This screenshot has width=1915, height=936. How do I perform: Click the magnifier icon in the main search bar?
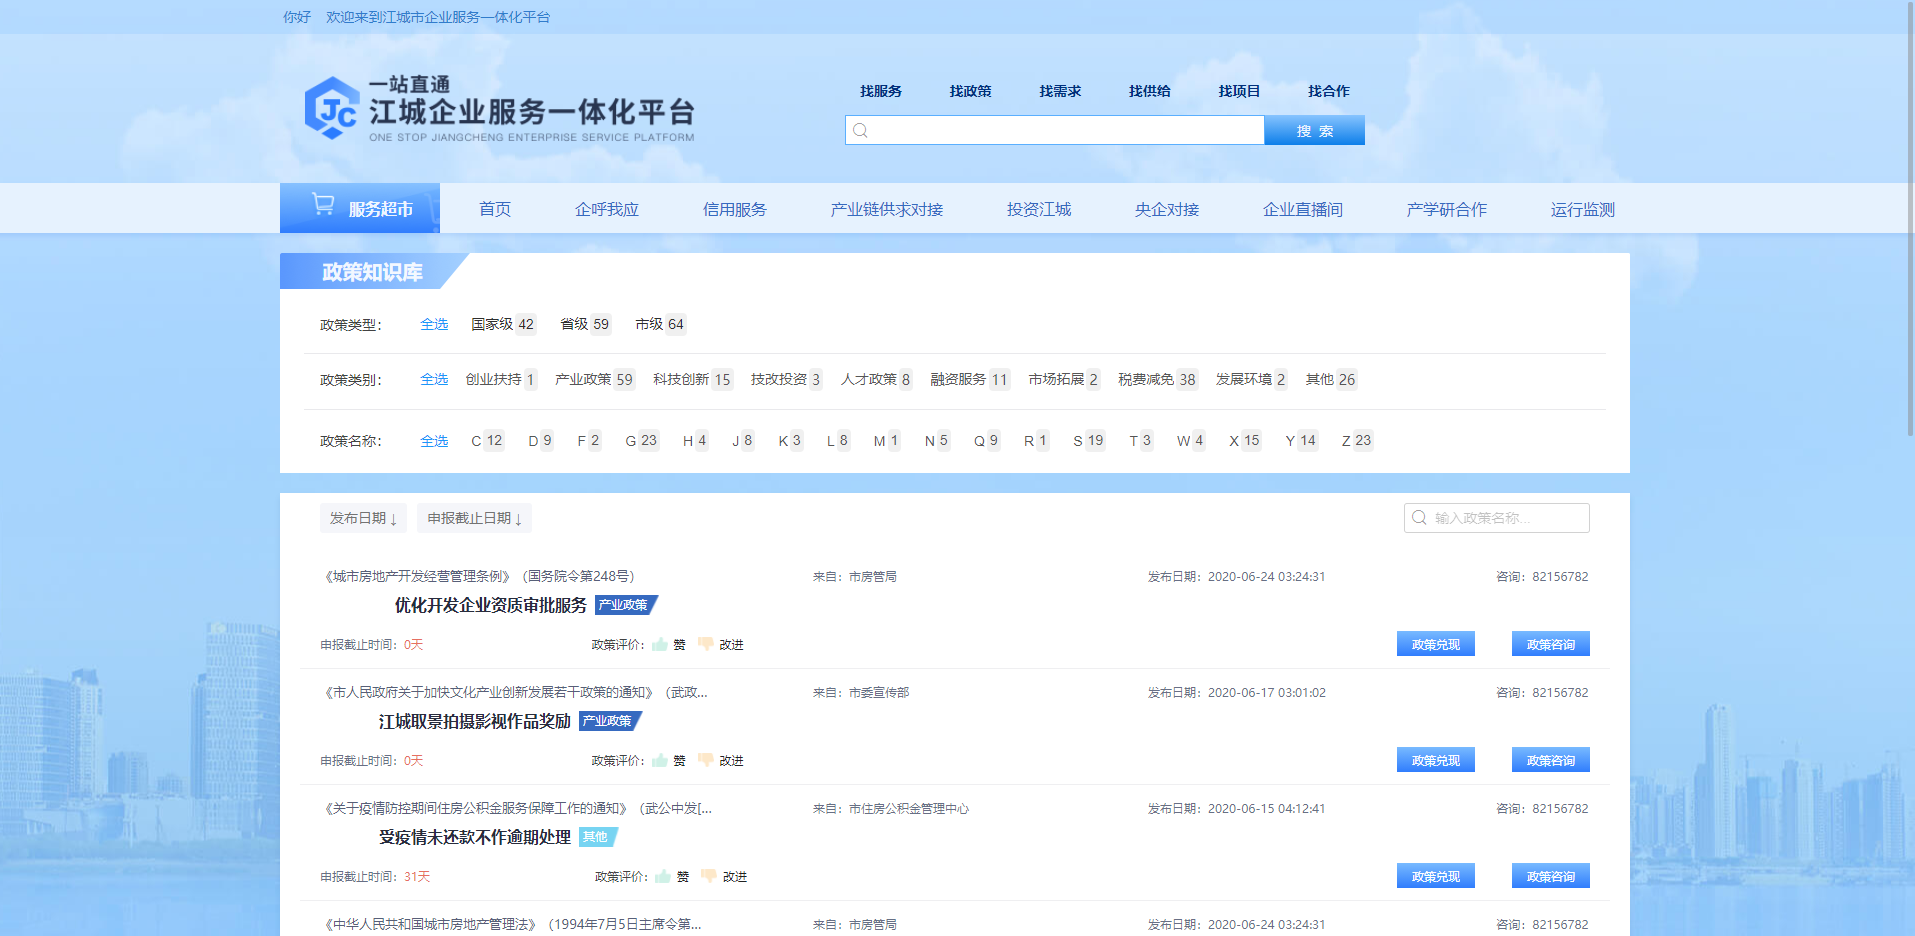(x=859, y=130)
